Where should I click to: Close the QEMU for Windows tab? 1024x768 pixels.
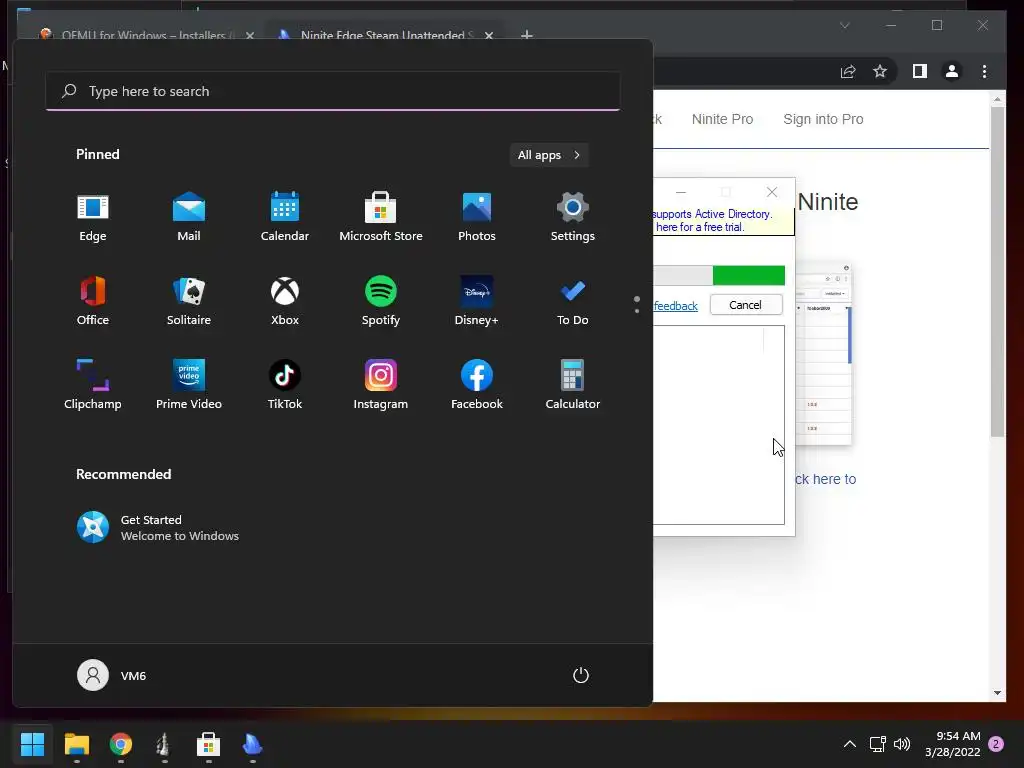coord(249,35)
